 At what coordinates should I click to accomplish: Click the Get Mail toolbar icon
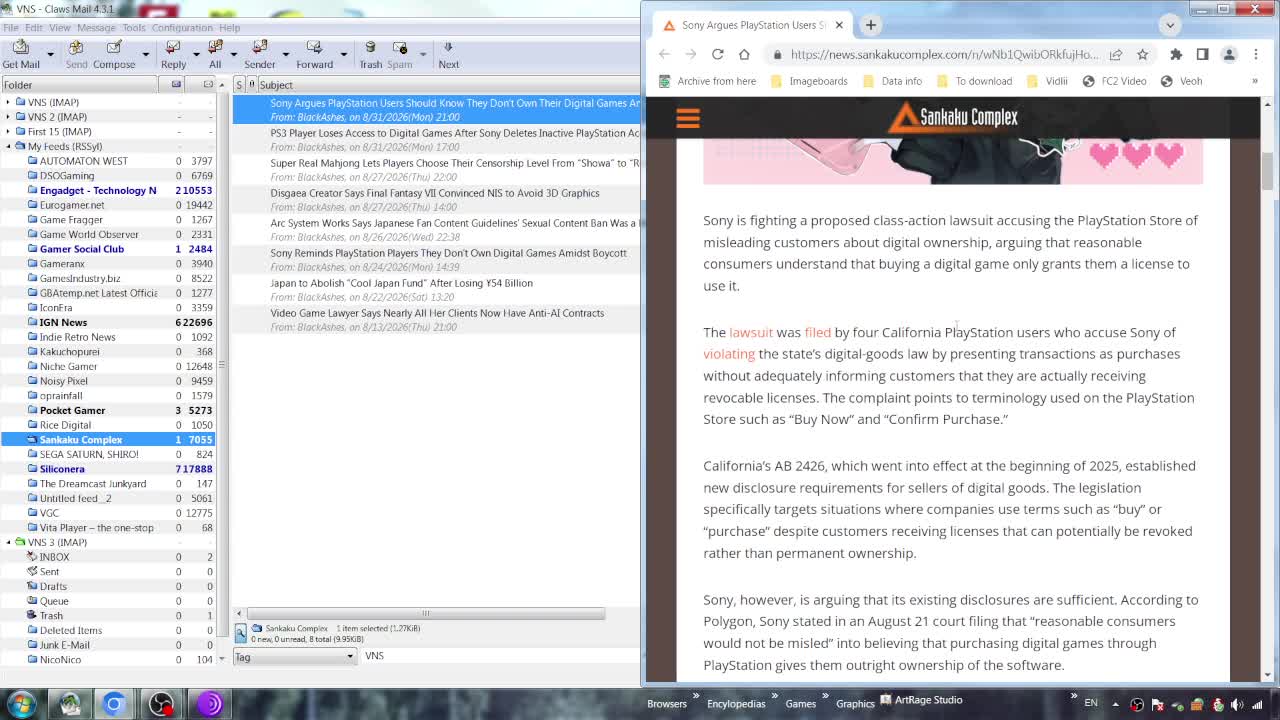pyautogui.click(x=21, y=48)
